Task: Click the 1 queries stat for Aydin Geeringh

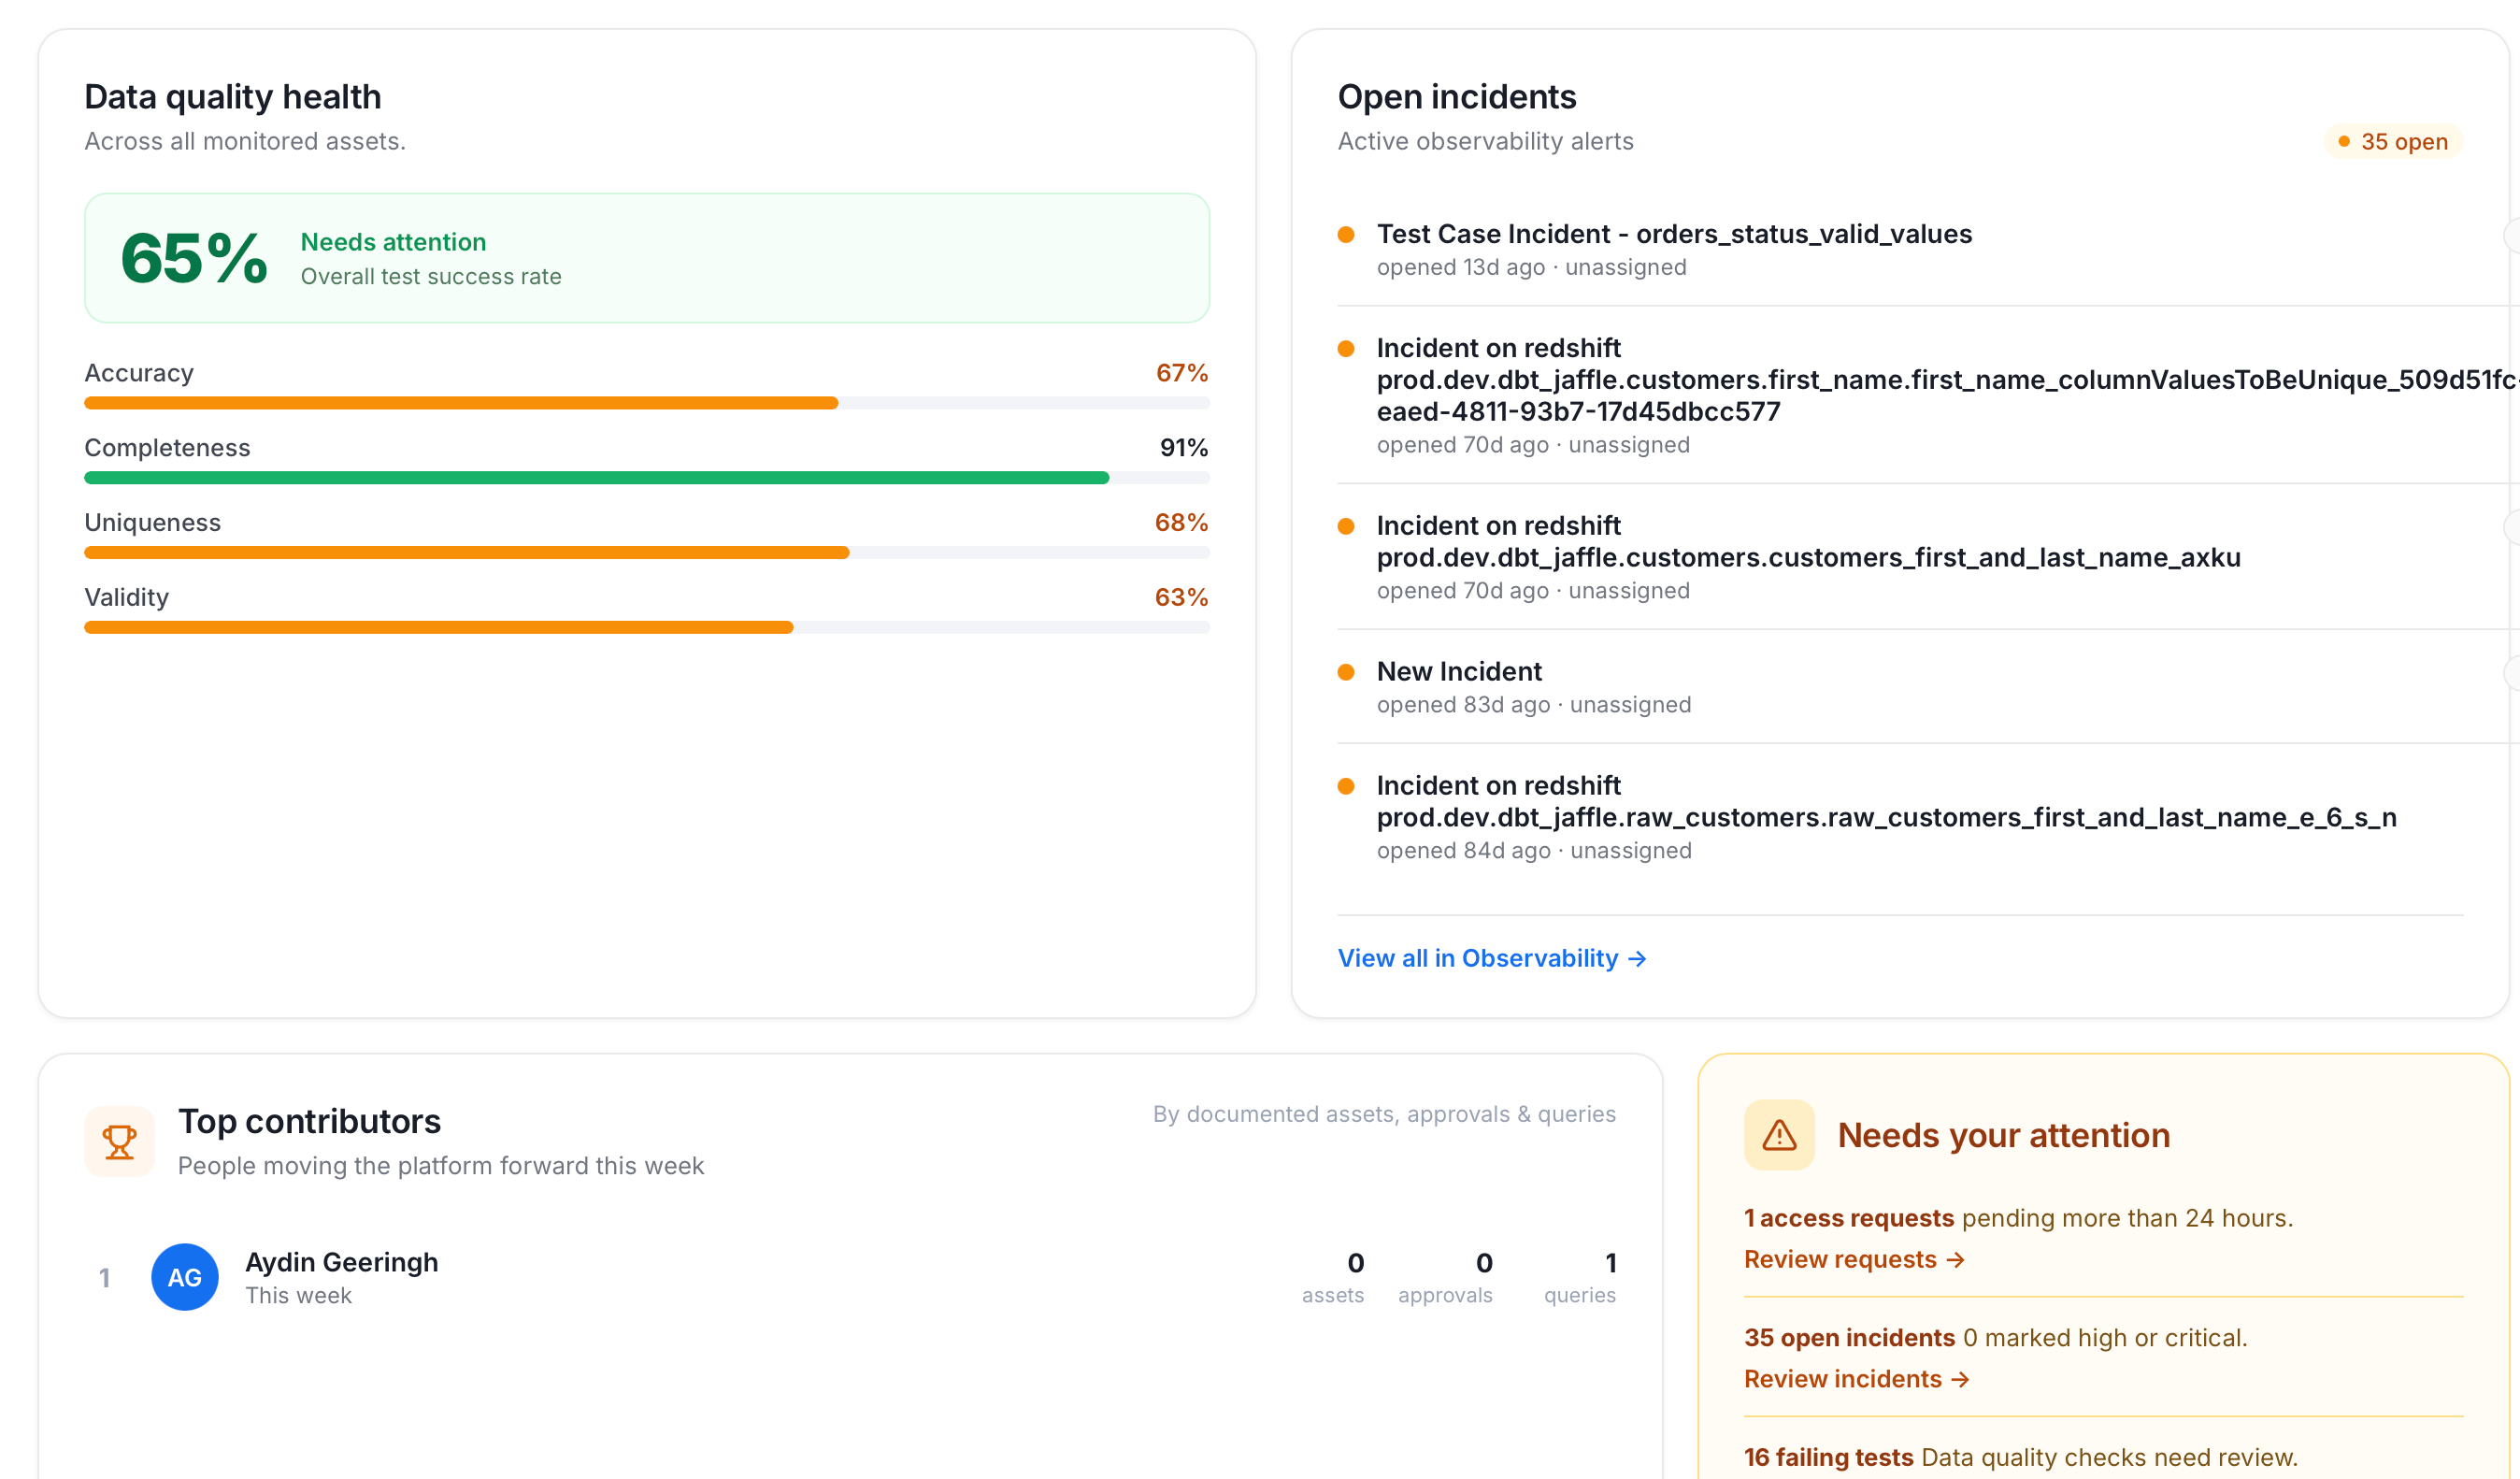Action: point(1580,1277)
